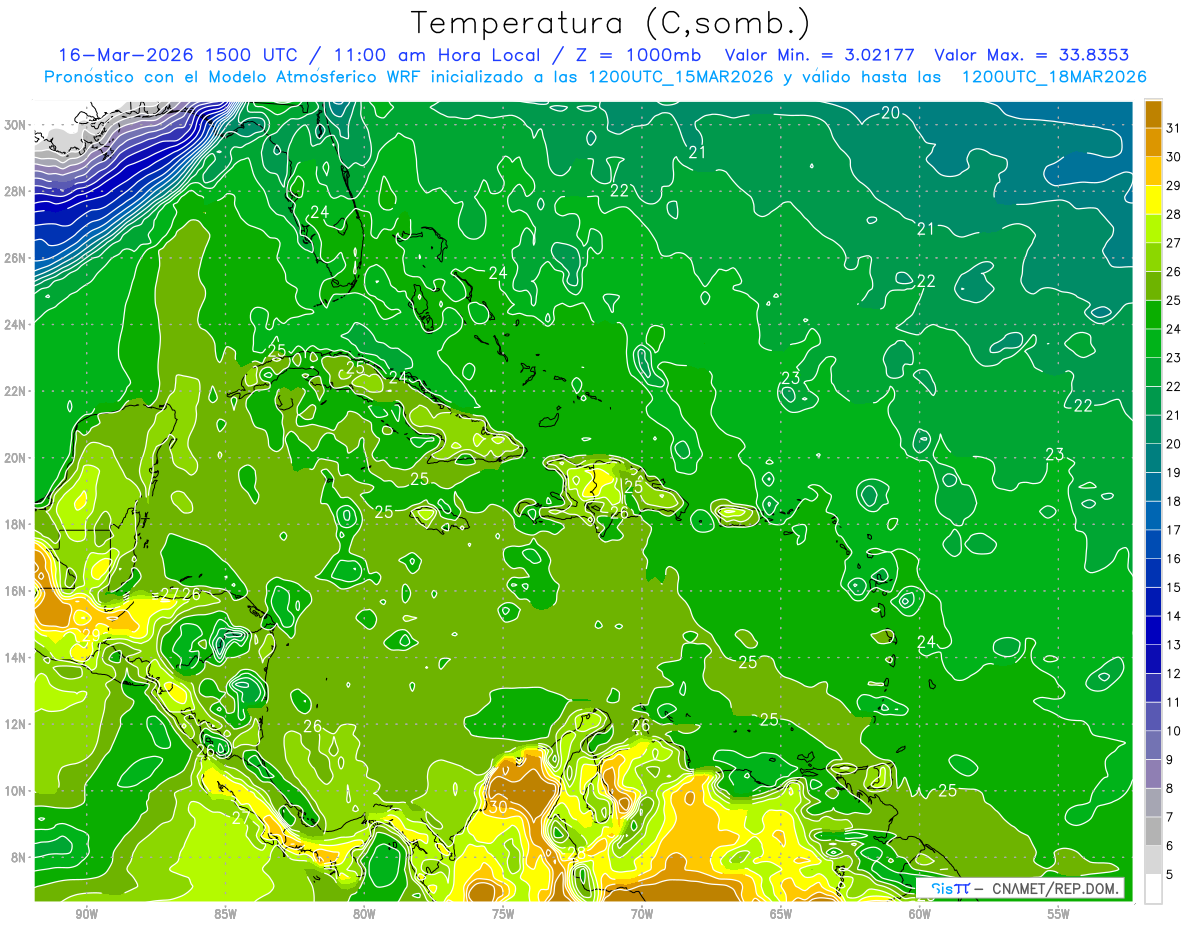
Task: Click the 85W longitude axis label
Action: coord(225,915)
